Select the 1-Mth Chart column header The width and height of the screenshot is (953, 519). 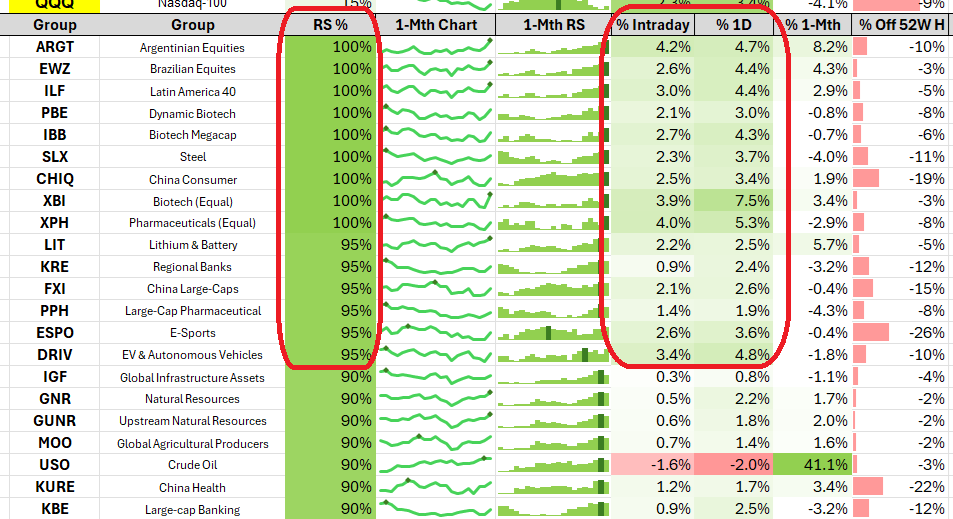click(x=436, y=25)
